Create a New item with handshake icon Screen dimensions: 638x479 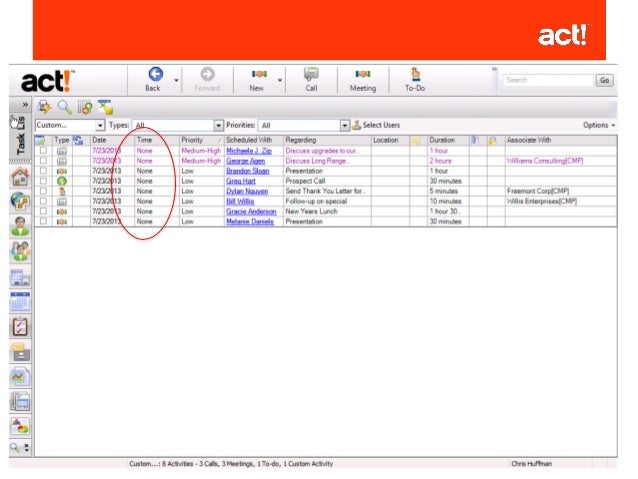coord(259,74)
